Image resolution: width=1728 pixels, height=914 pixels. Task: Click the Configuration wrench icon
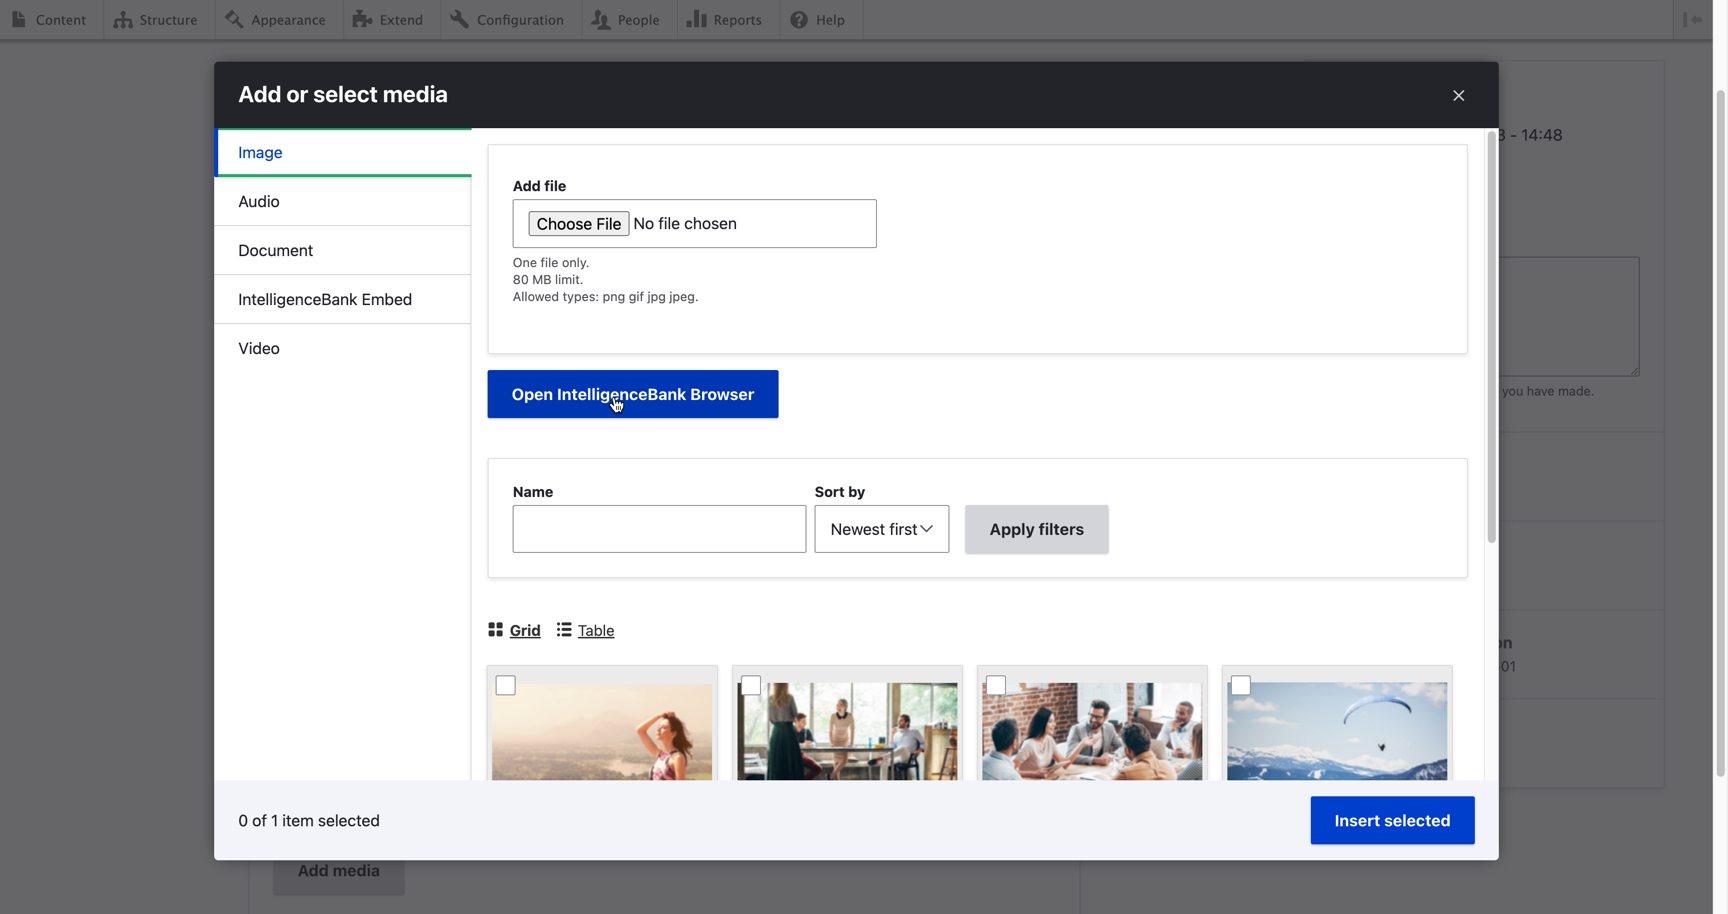(x=459, y=20)
